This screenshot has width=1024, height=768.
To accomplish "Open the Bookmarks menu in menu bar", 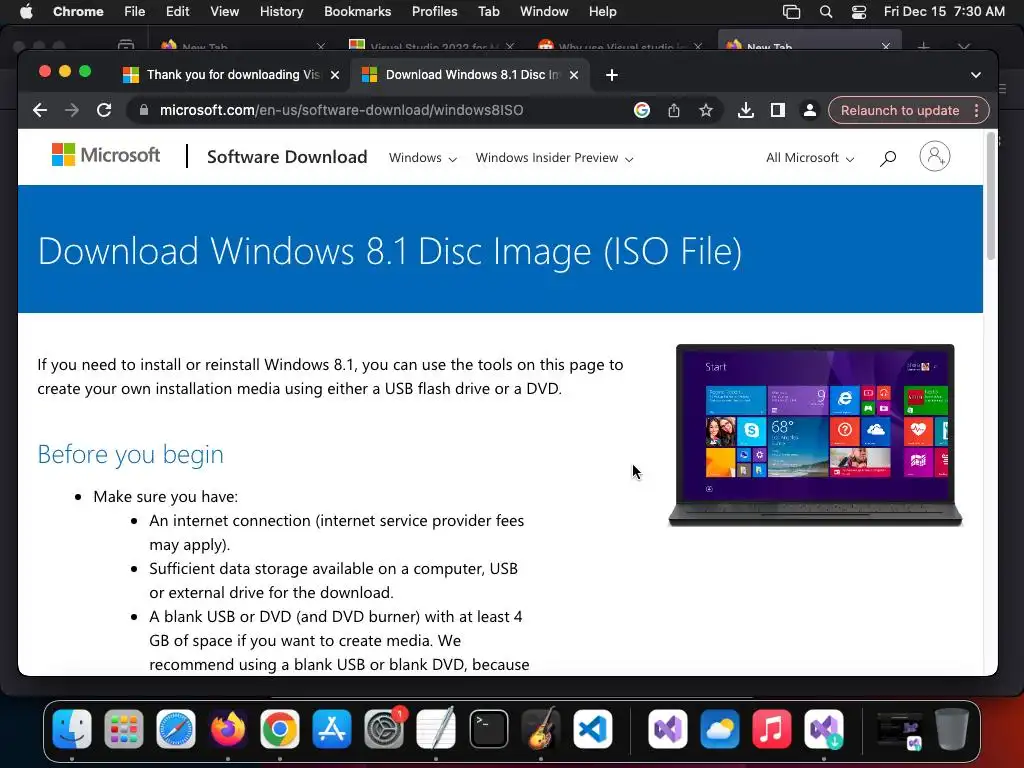I will click(x=357, y=12).
